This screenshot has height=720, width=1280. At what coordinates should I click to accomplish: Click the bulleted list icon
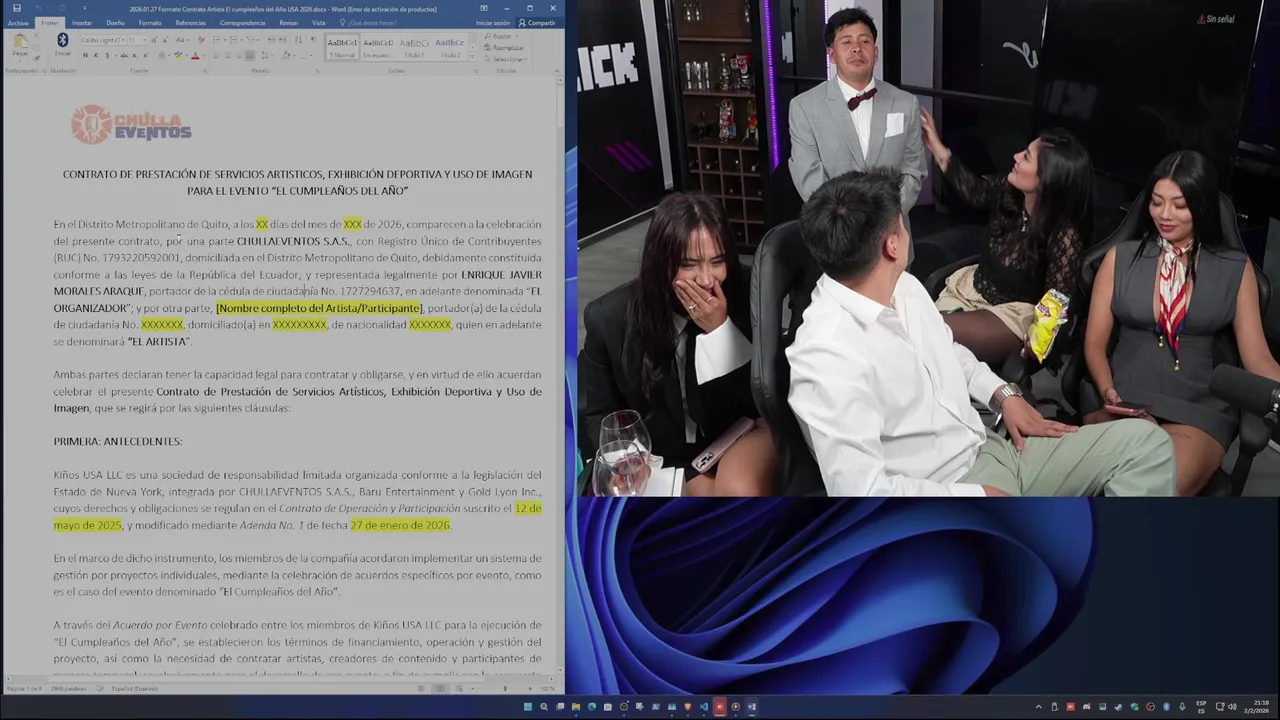[x=216, y=39]
